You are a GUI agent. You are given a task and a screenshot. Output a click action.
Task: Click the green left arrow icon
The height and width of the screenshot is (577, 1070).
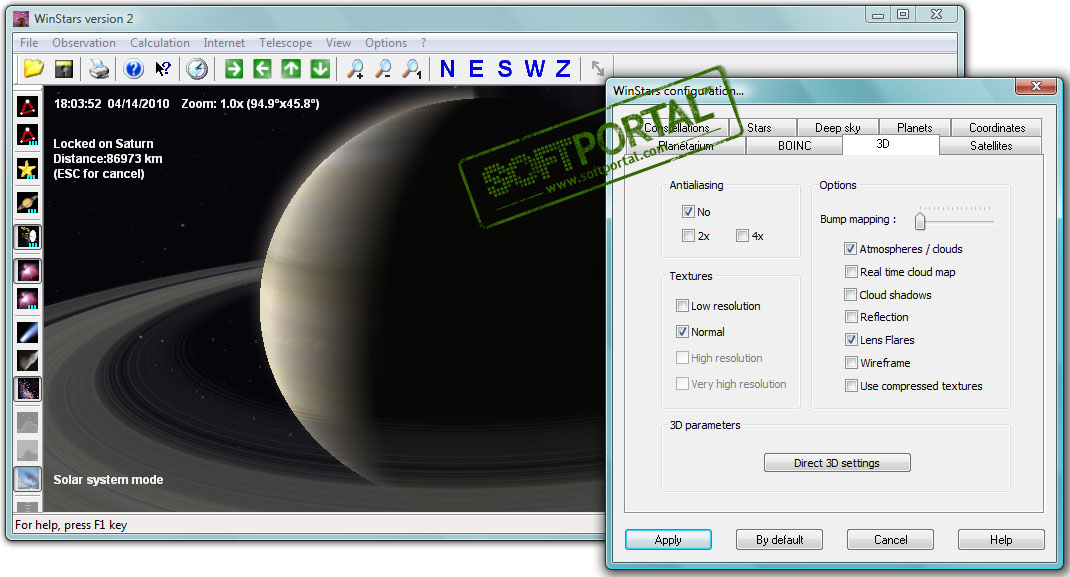(x=263, y=69)
